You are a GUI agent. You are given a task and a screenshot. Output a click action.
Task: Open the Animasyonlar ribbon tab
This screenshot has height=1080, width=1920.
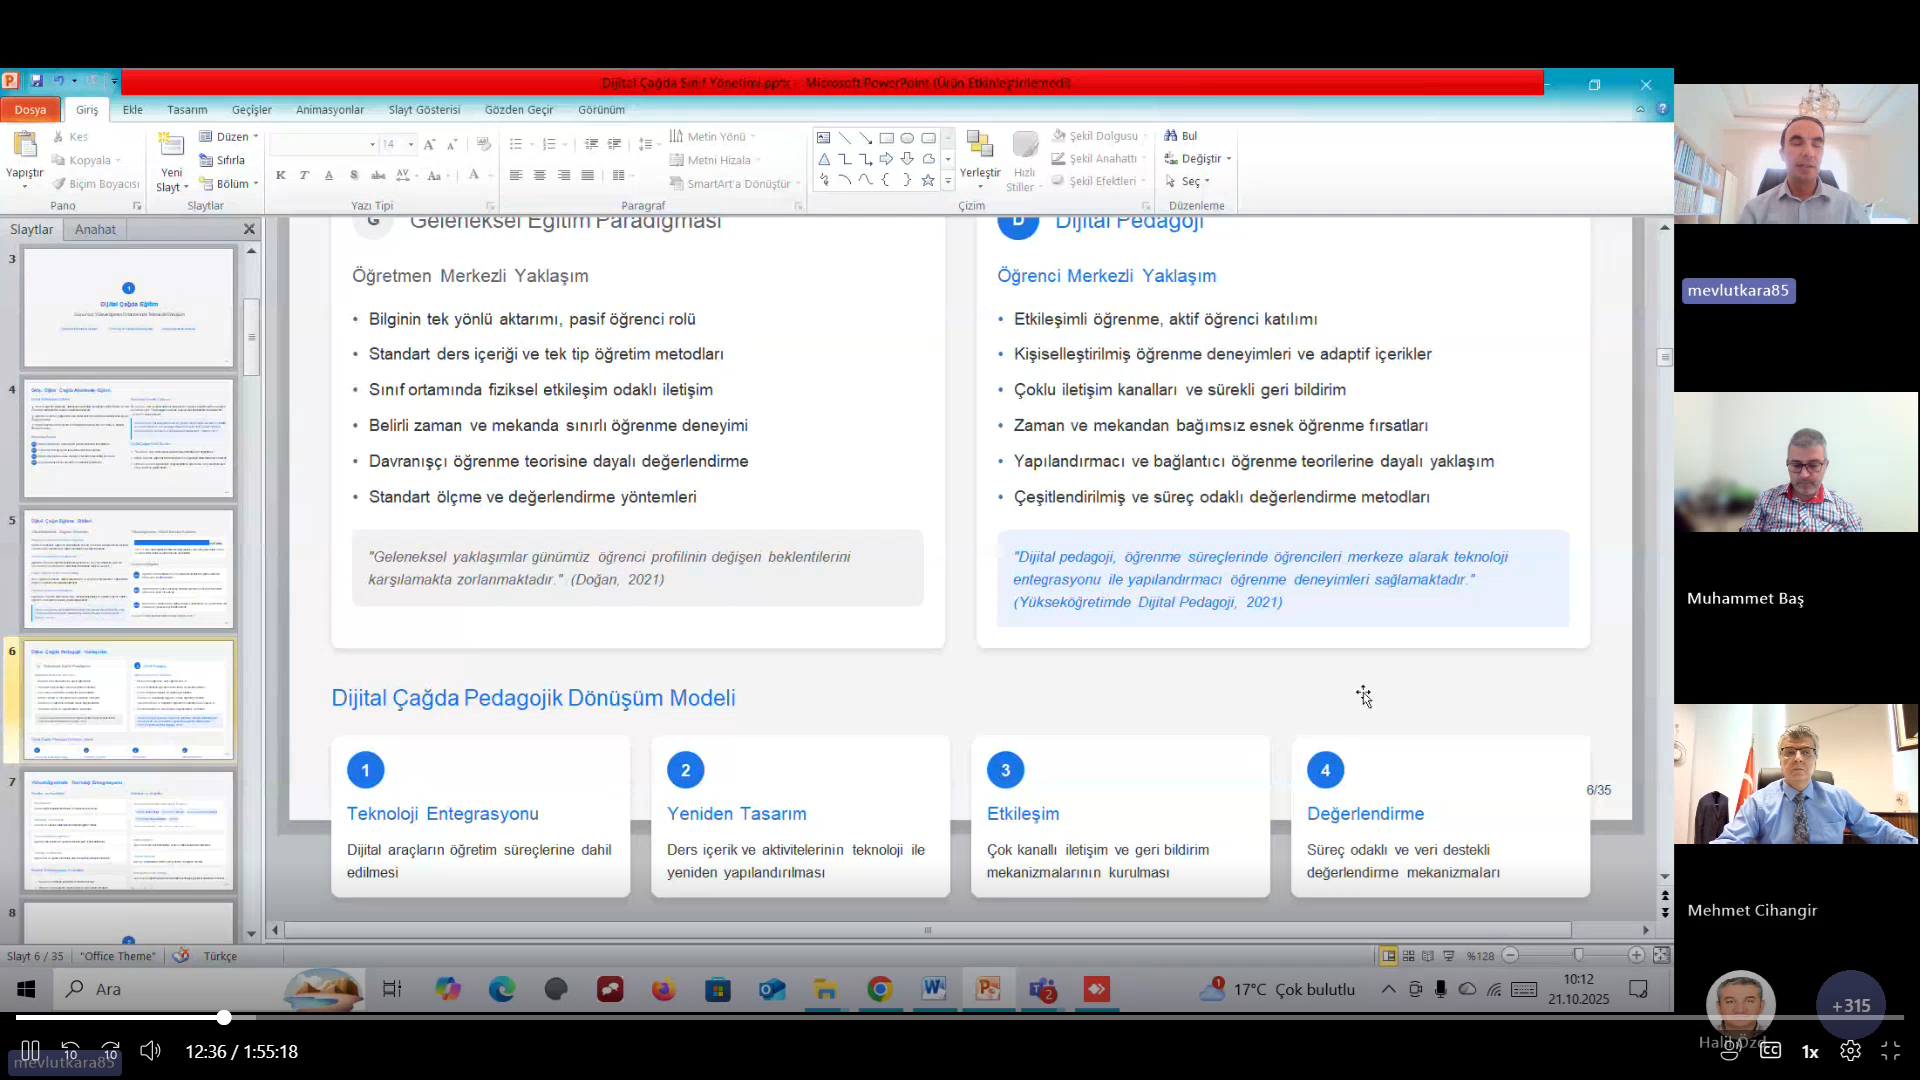[329, 110]
